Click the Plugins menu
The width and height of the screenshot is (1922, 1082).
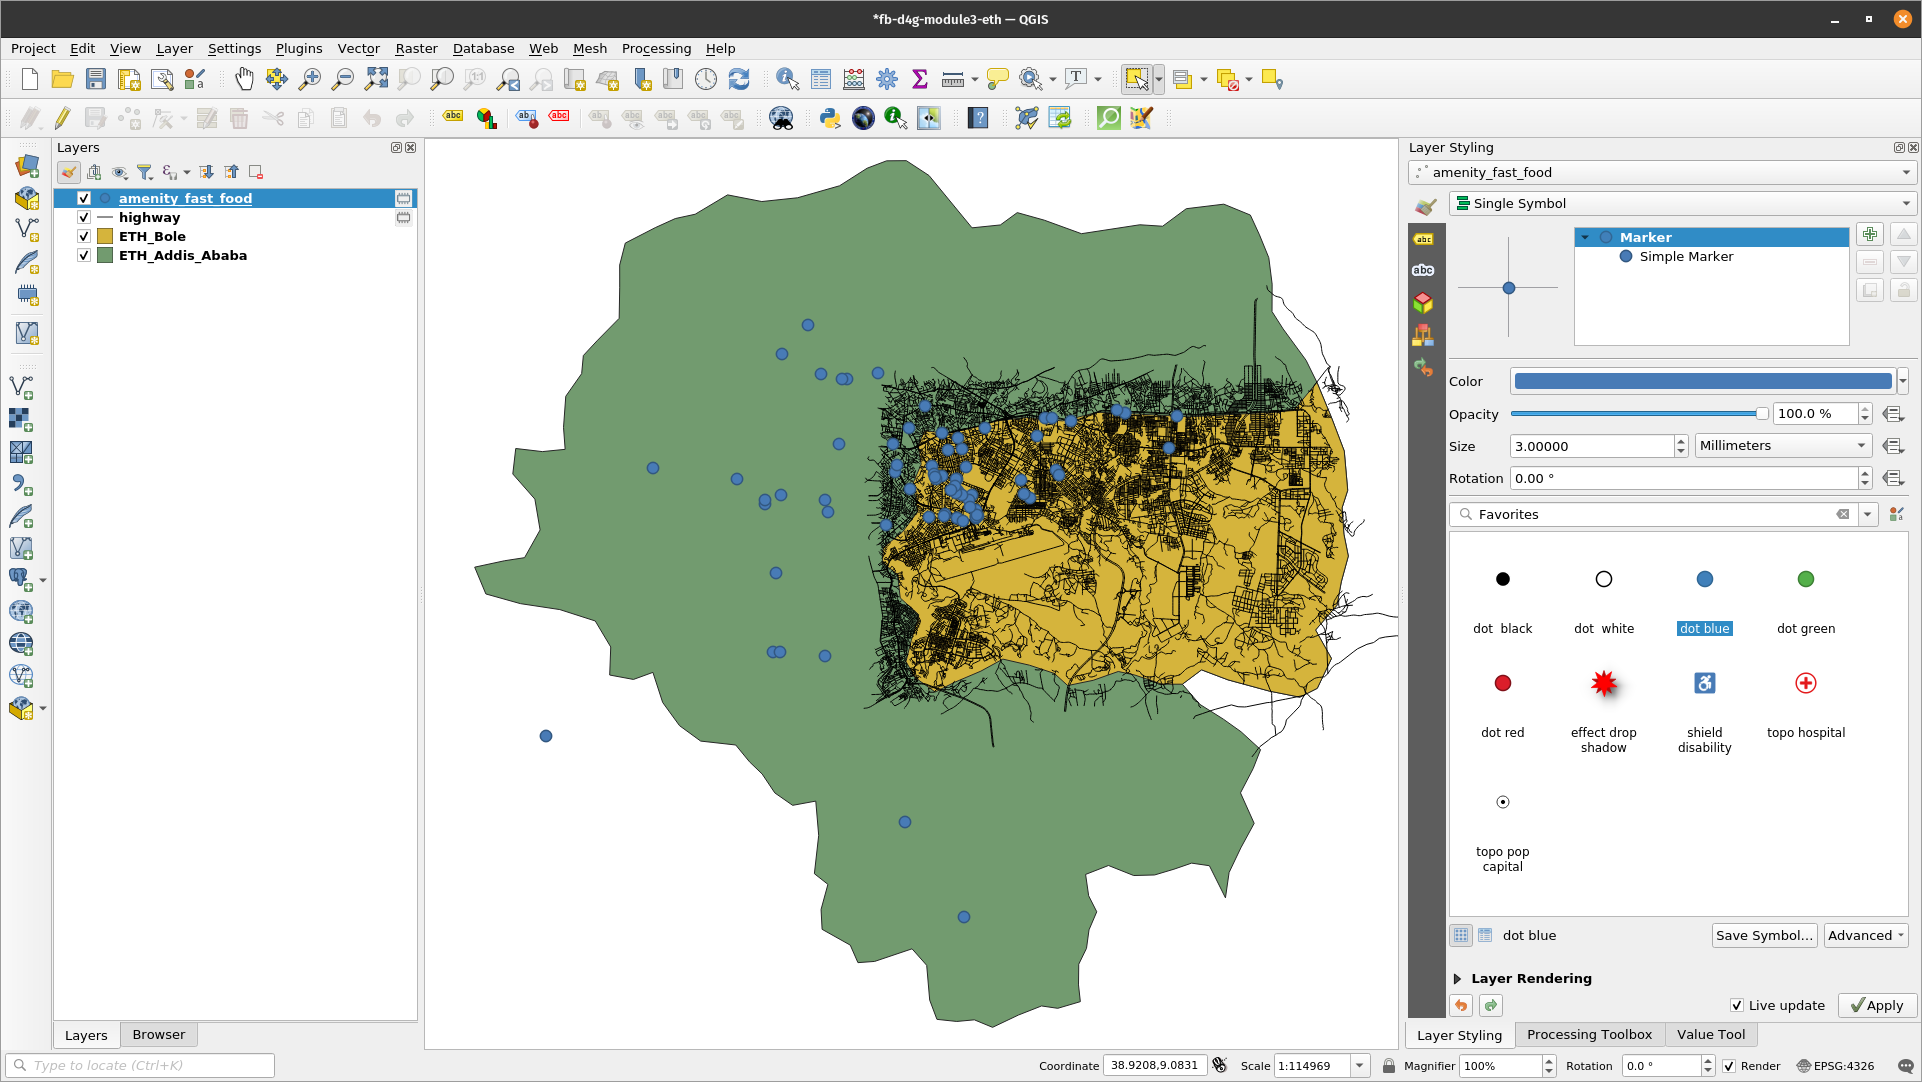(296, 48)
